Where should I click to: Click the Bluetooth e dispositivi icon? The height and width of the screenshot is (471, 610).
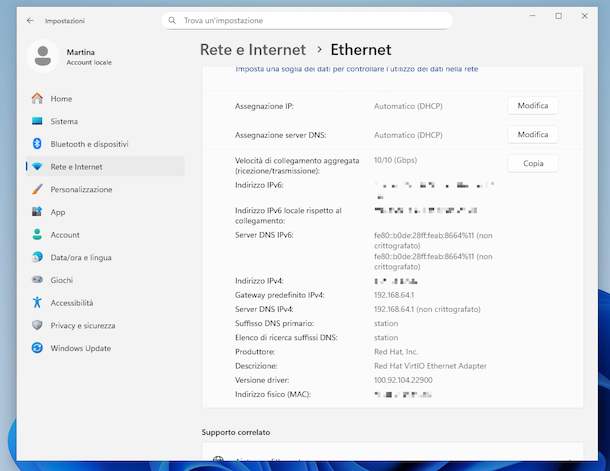tap(37, 144)
